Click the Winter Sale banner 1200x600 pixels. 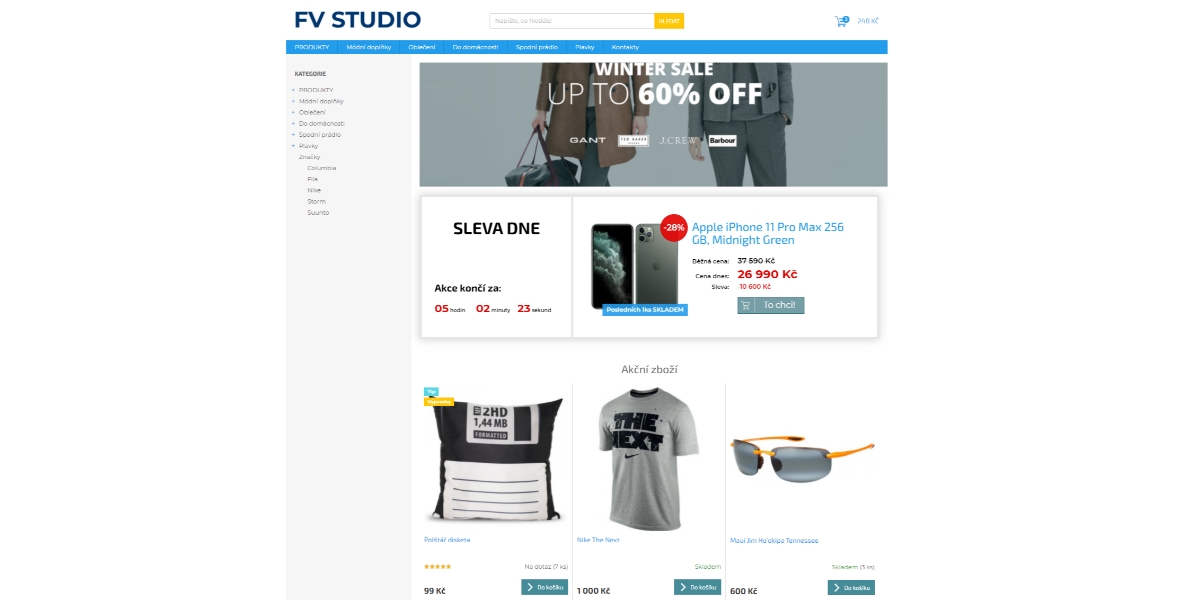[x=653, y=124]
